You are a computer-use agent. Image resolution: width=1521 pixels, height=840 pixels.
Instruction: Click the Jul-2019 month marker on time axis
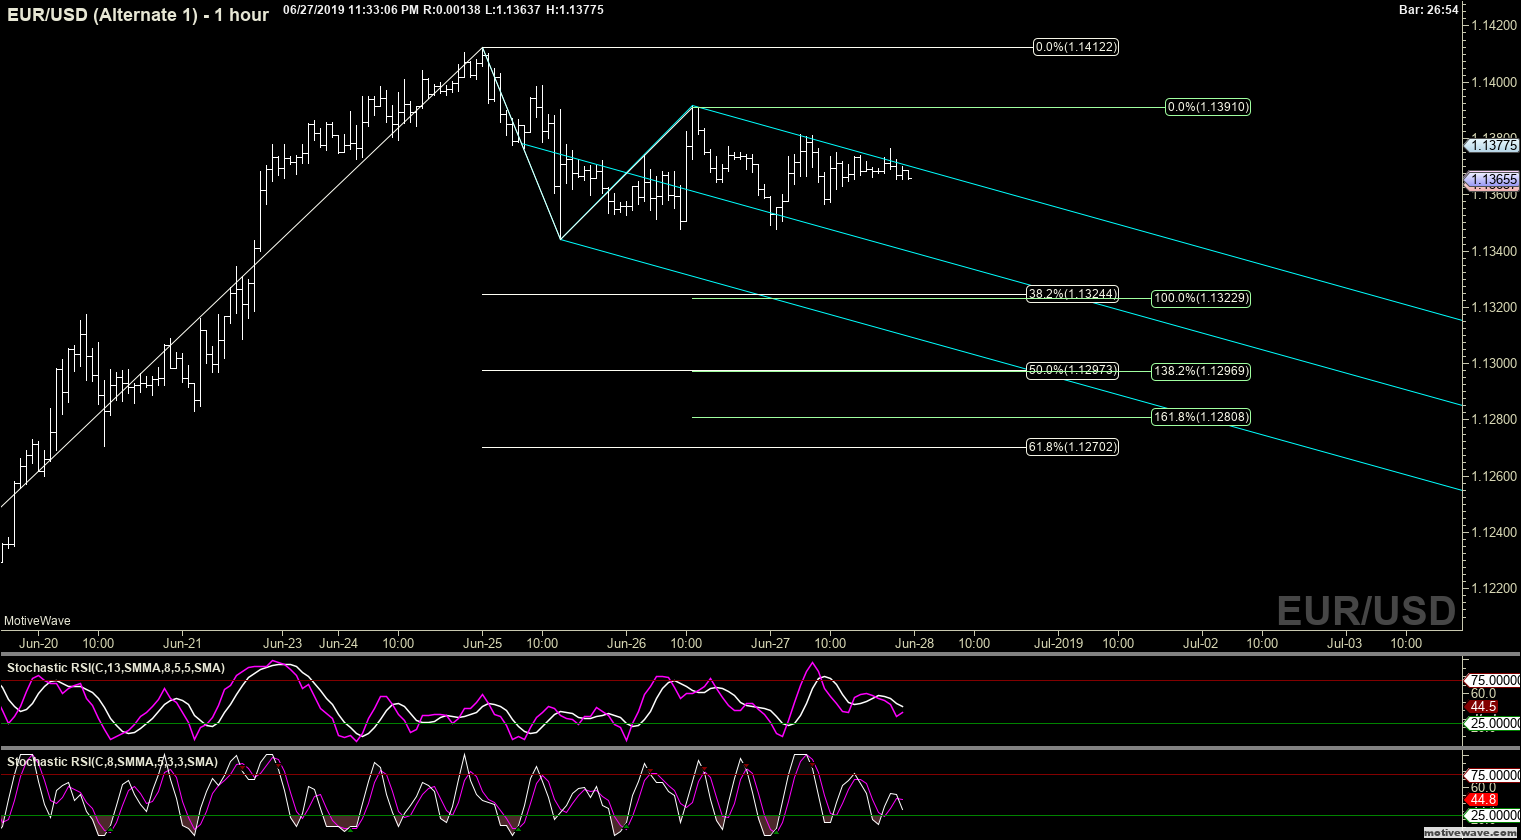pos(1058,643)
